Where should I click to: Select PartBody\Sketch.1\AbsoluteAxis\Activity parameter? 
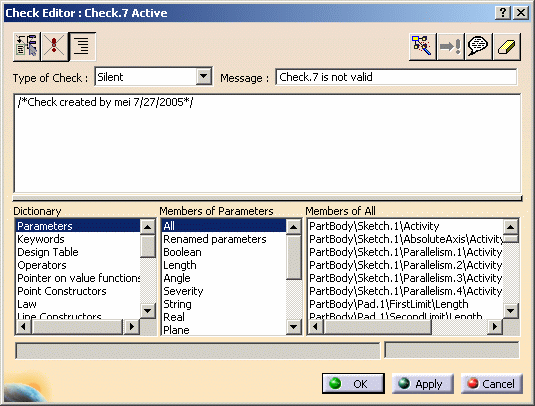click(x=405, y=239)
